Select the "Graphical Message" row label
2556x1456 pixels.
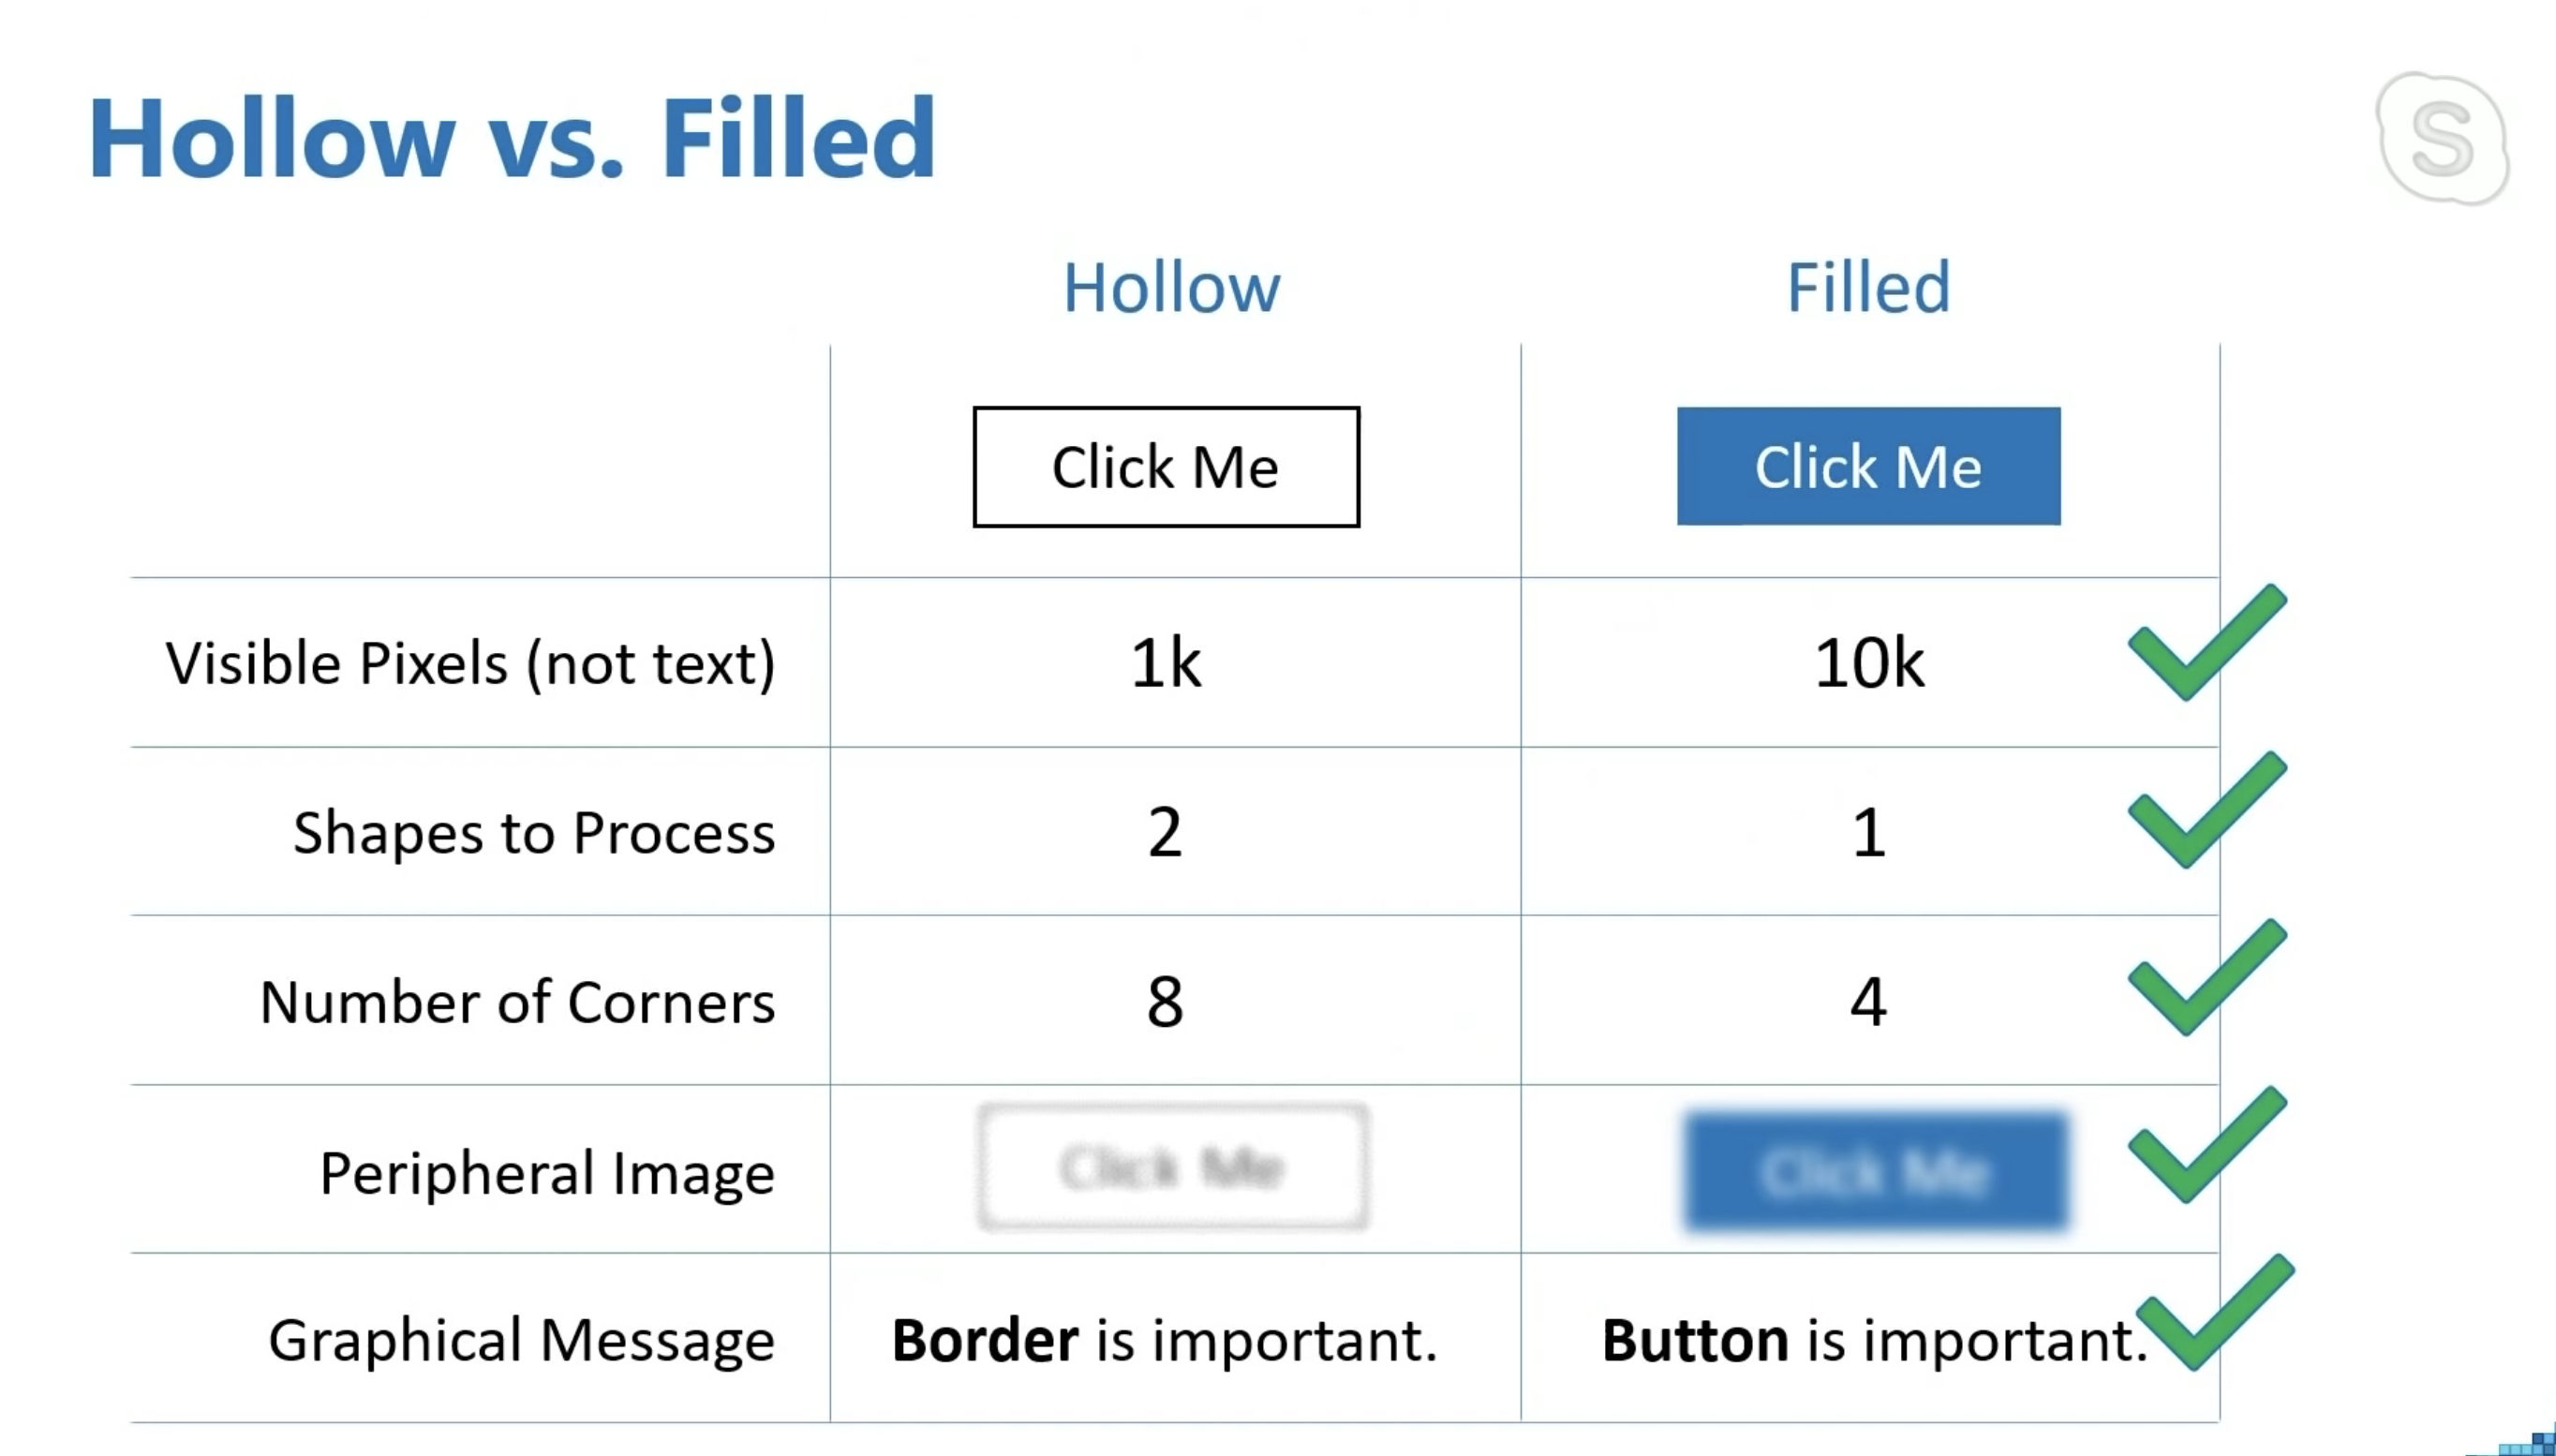pos(521,1340)
